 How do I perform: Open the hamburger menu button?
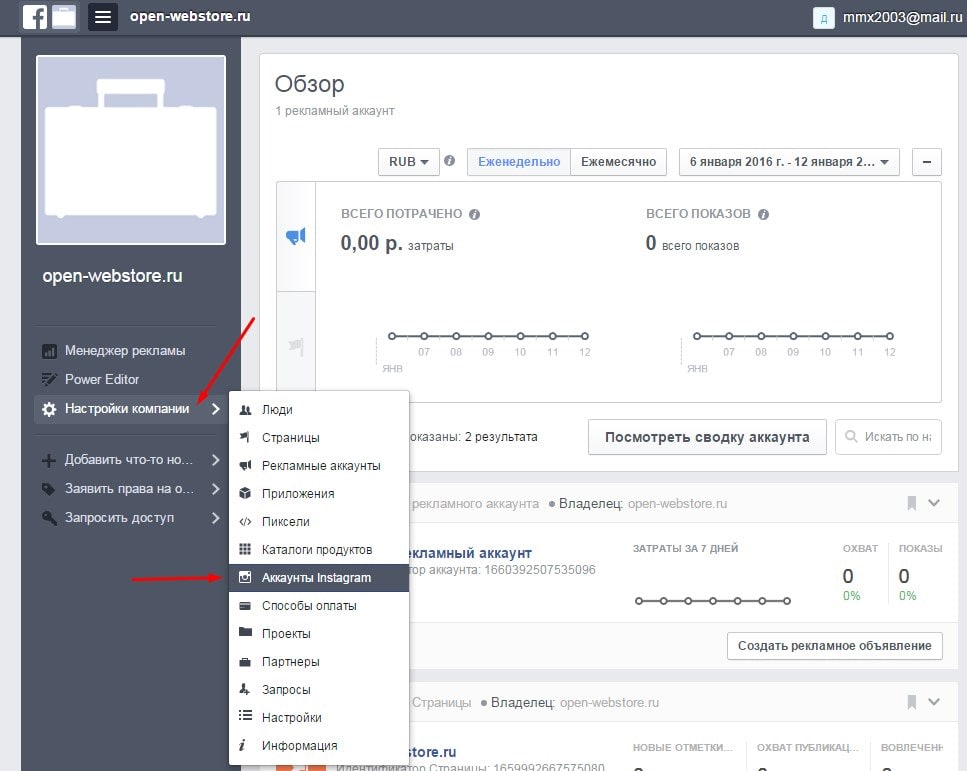tap(102, 17)
